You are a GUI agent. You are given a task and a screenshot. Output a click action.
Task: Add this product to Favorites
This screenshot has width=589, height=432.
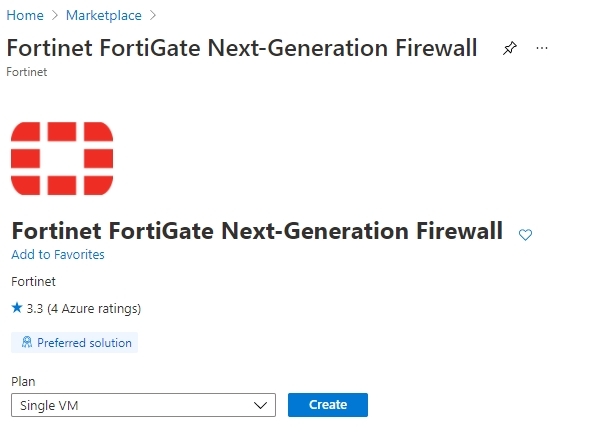pos(58,254)
